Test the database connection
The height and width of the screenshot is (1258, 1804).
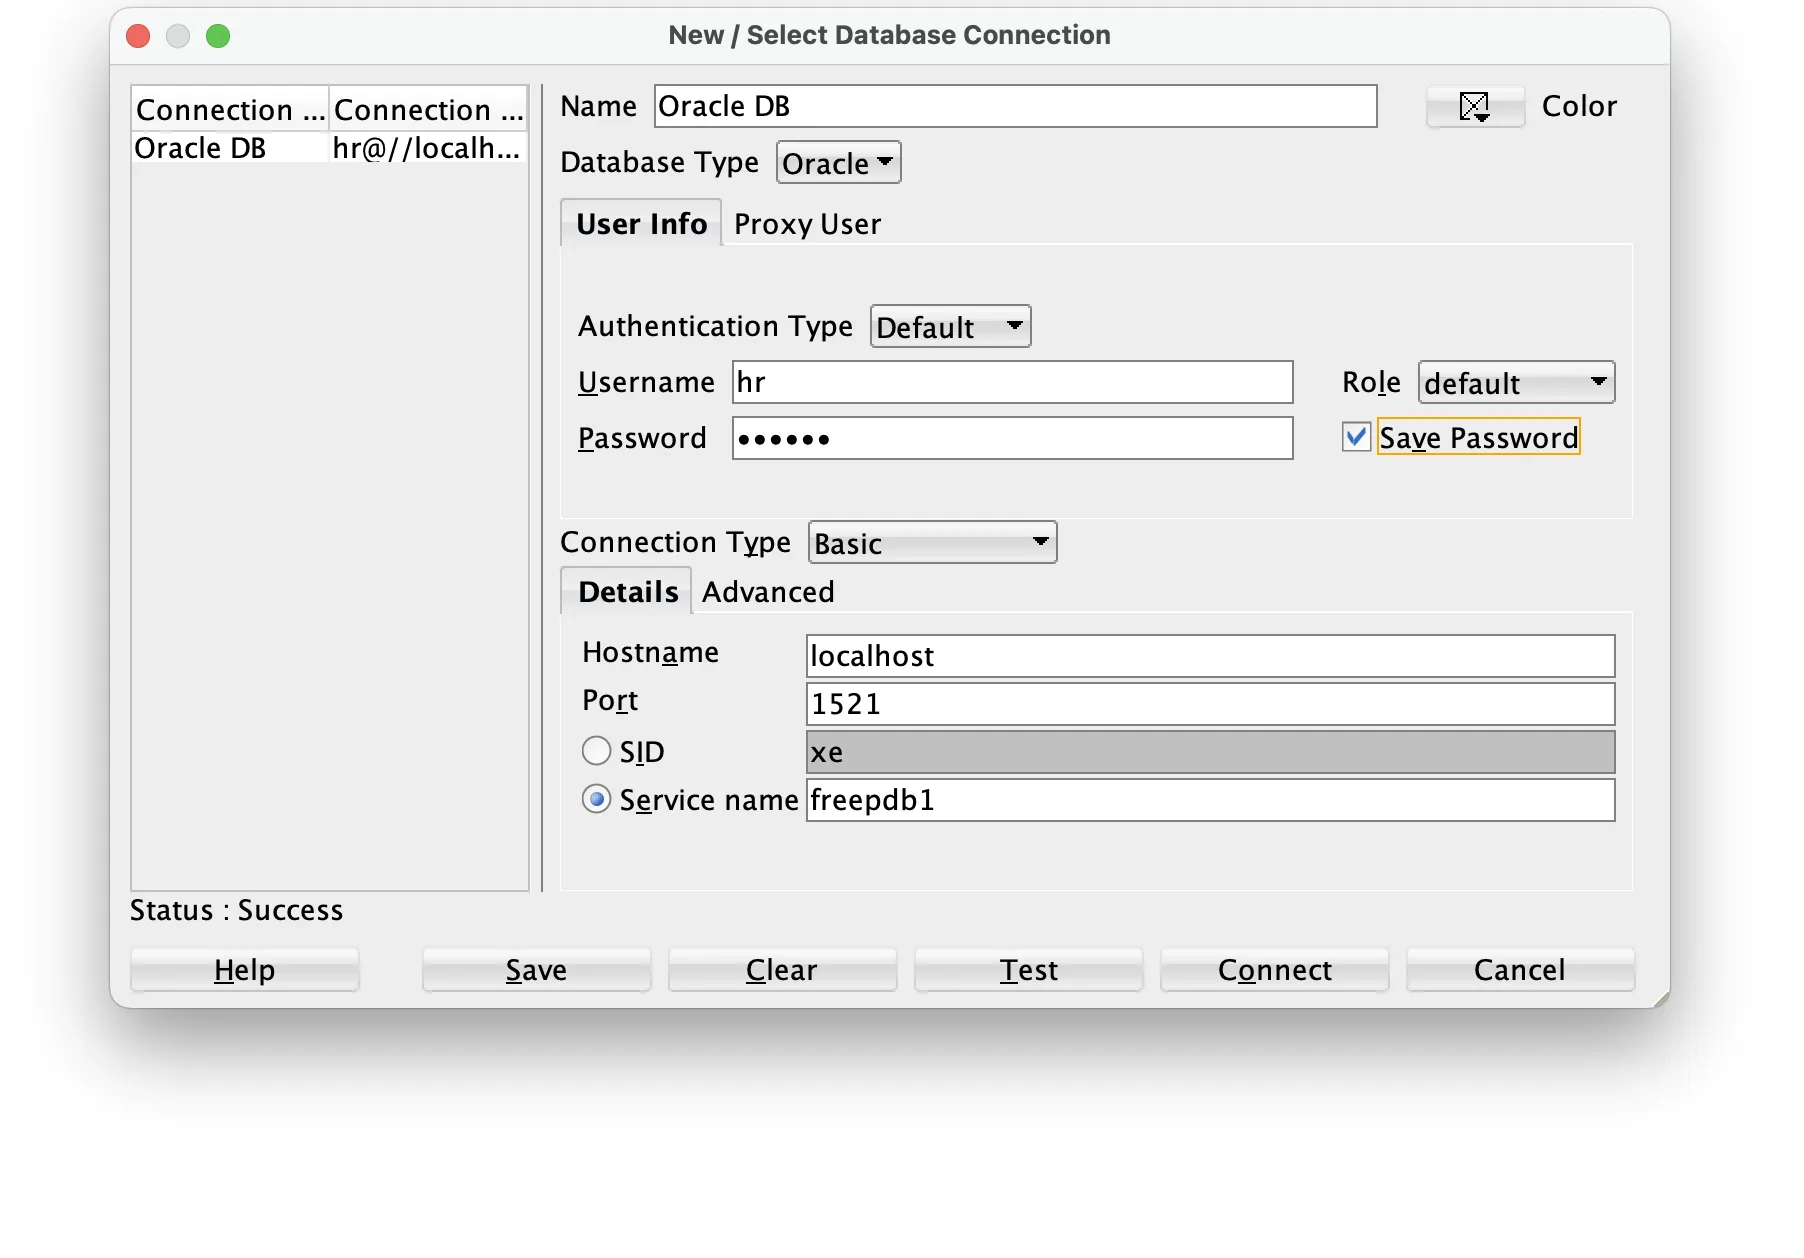(1028, 970)
